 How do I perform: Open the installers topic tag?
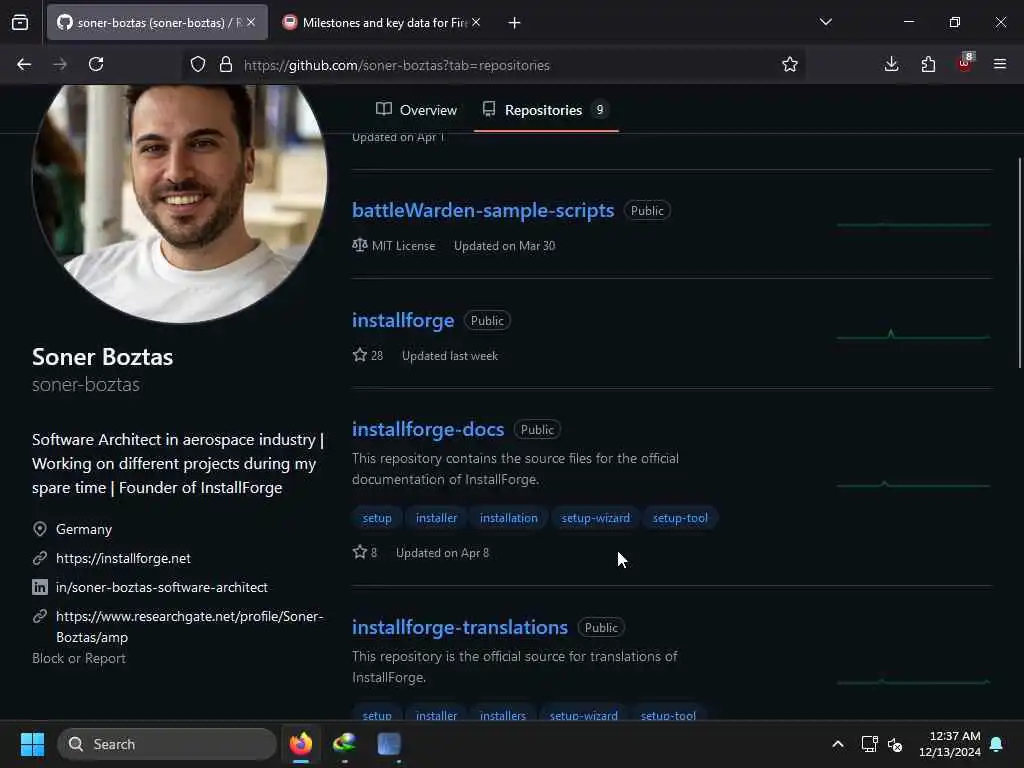tap(502, 714)
